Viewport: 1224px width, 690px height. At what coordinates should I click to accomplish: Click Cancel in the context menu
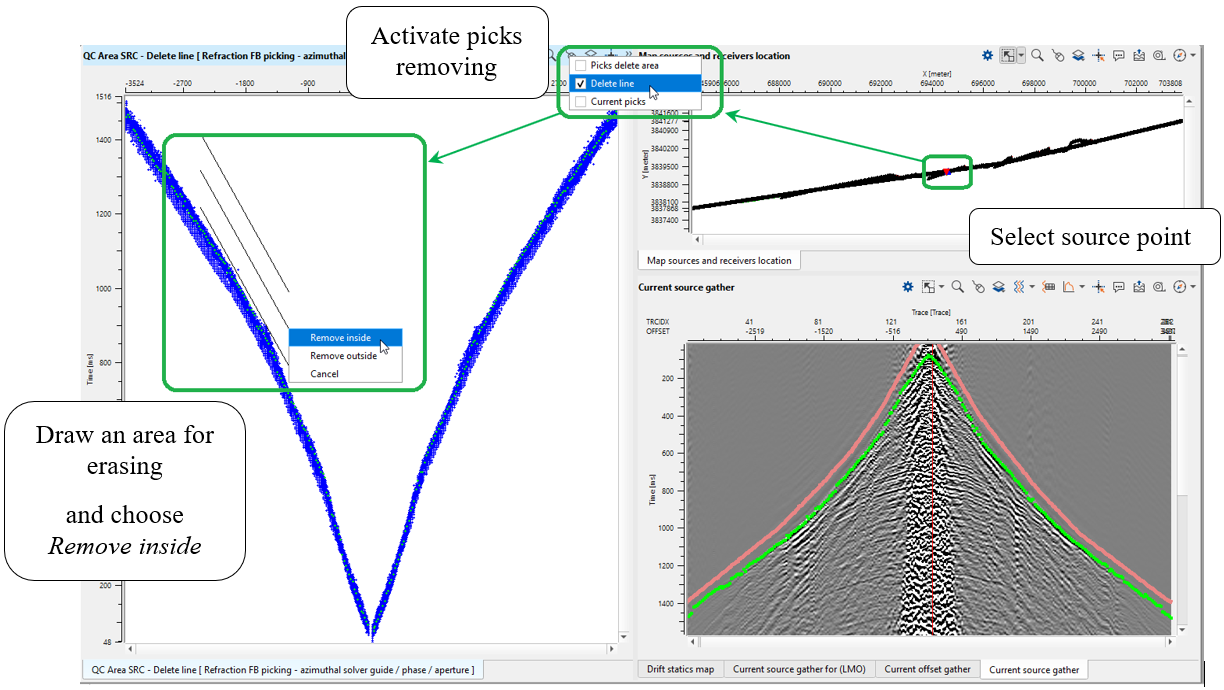(324, 374)
